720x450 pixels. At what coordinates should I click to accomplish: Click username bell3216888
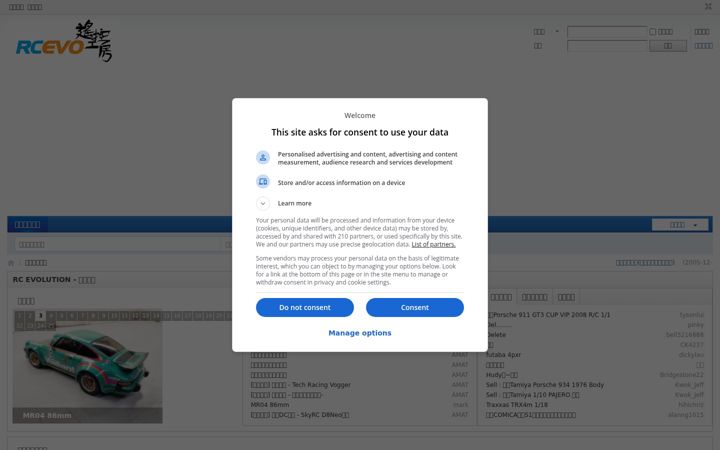coord(685,335)
